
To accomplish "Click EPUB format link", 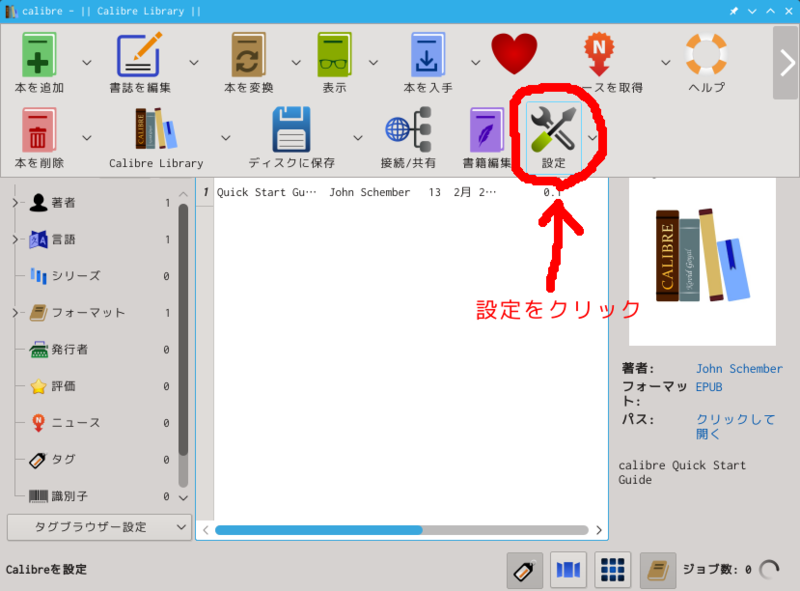I will (x=709, y=387).
